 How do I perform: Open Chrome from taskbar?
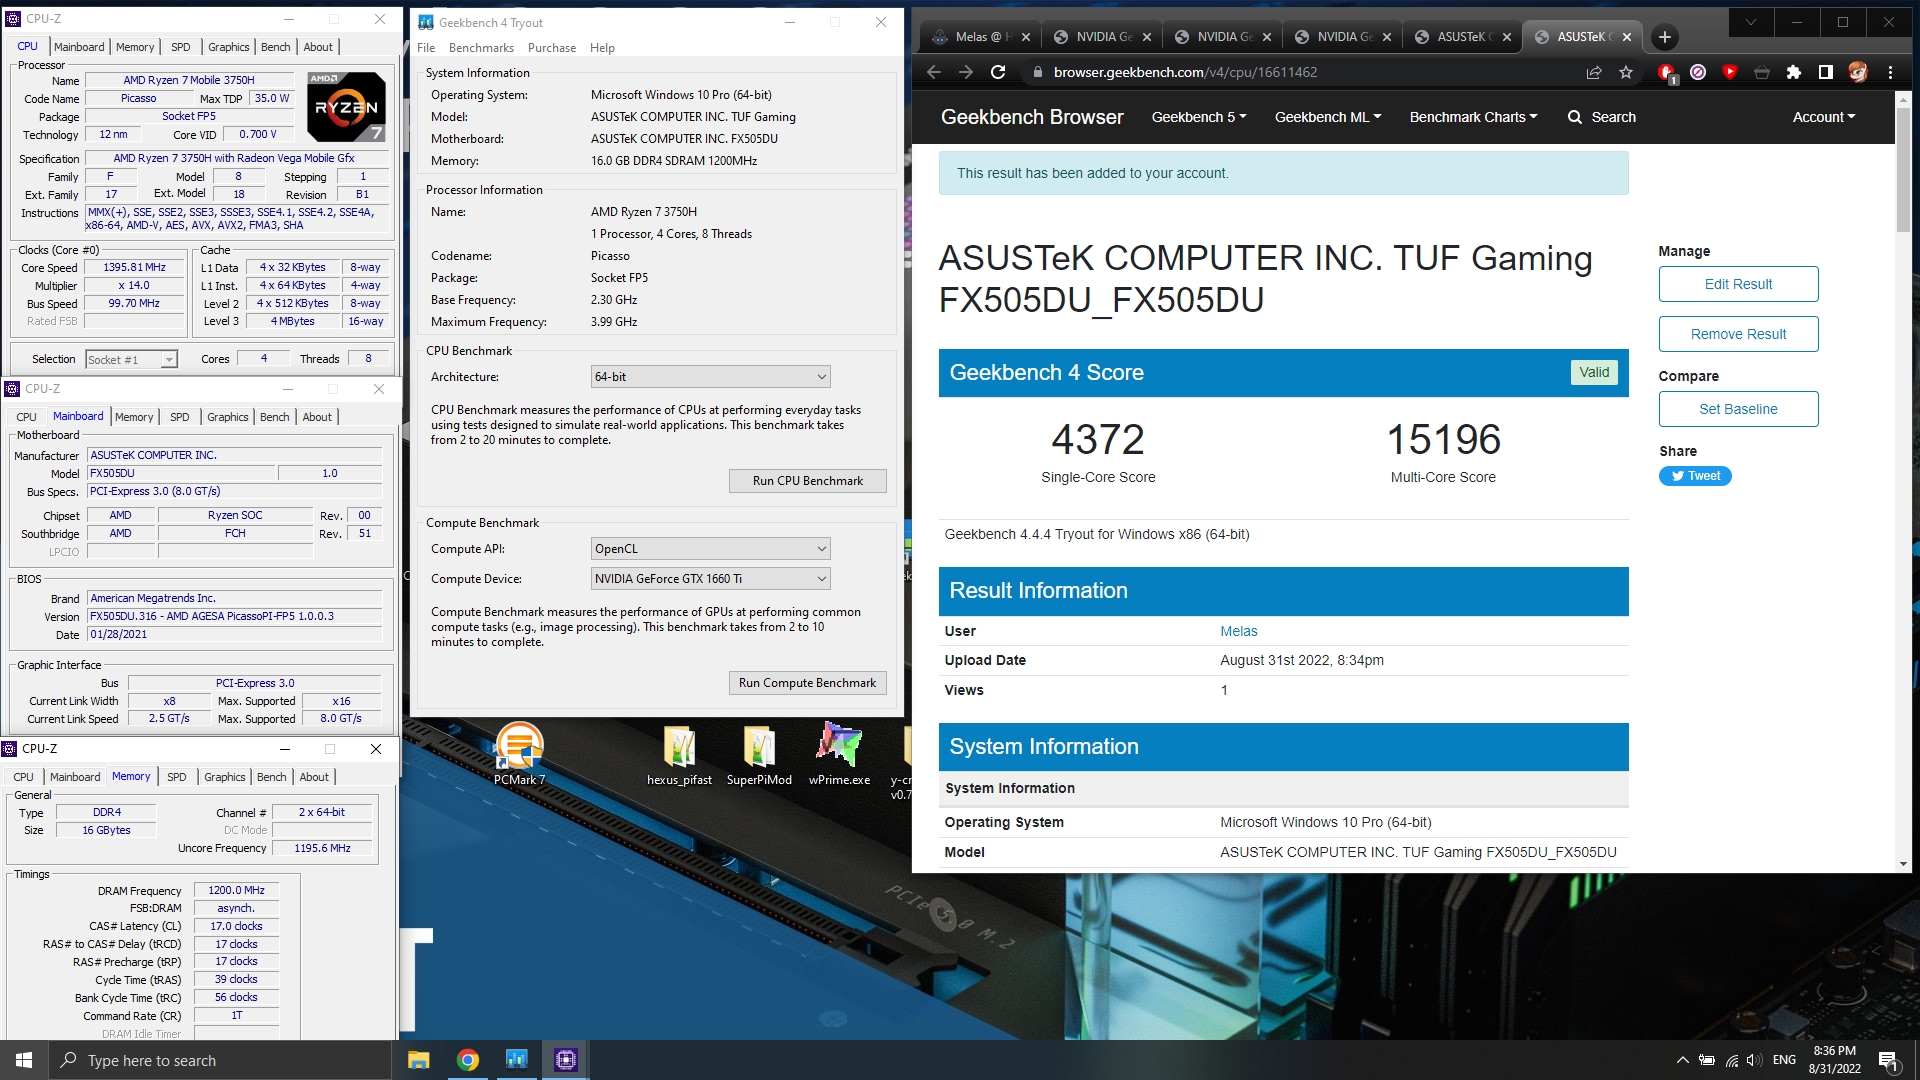tap(468, 1060)
